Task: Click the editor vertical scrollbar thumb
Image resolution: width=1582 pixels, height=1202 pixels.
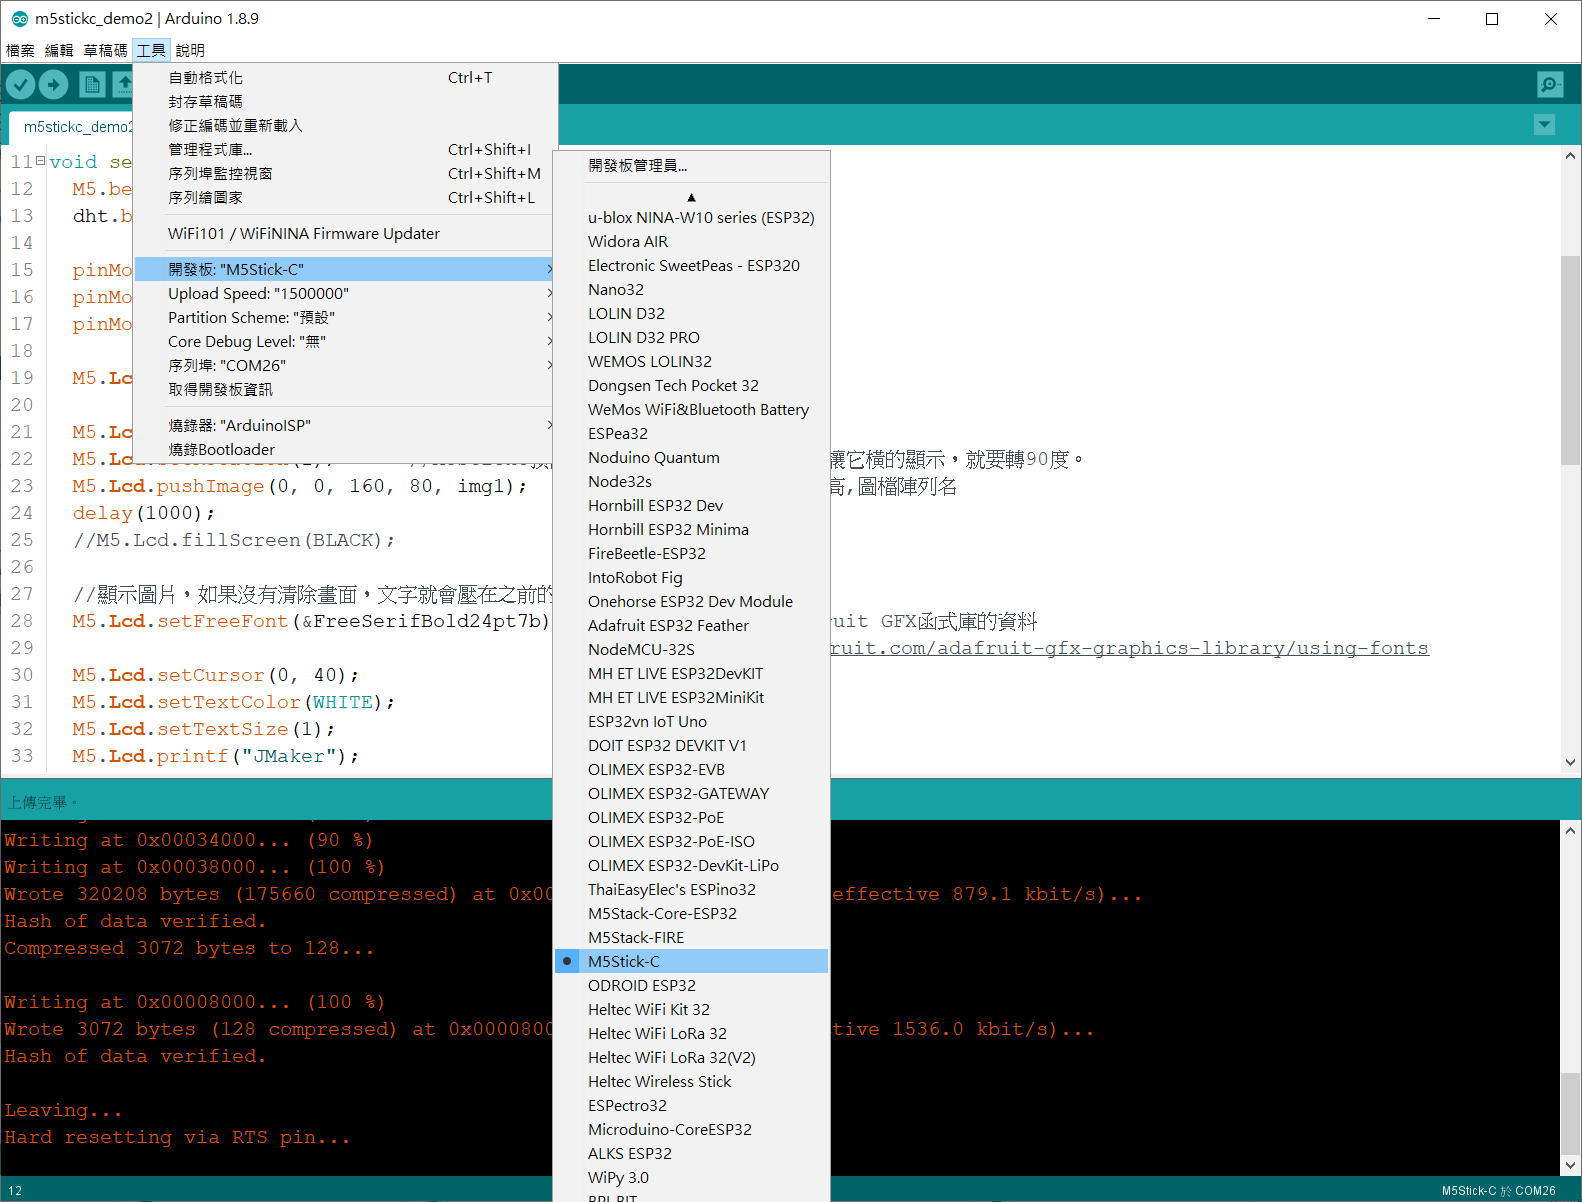Action: tap(1570, 360)
